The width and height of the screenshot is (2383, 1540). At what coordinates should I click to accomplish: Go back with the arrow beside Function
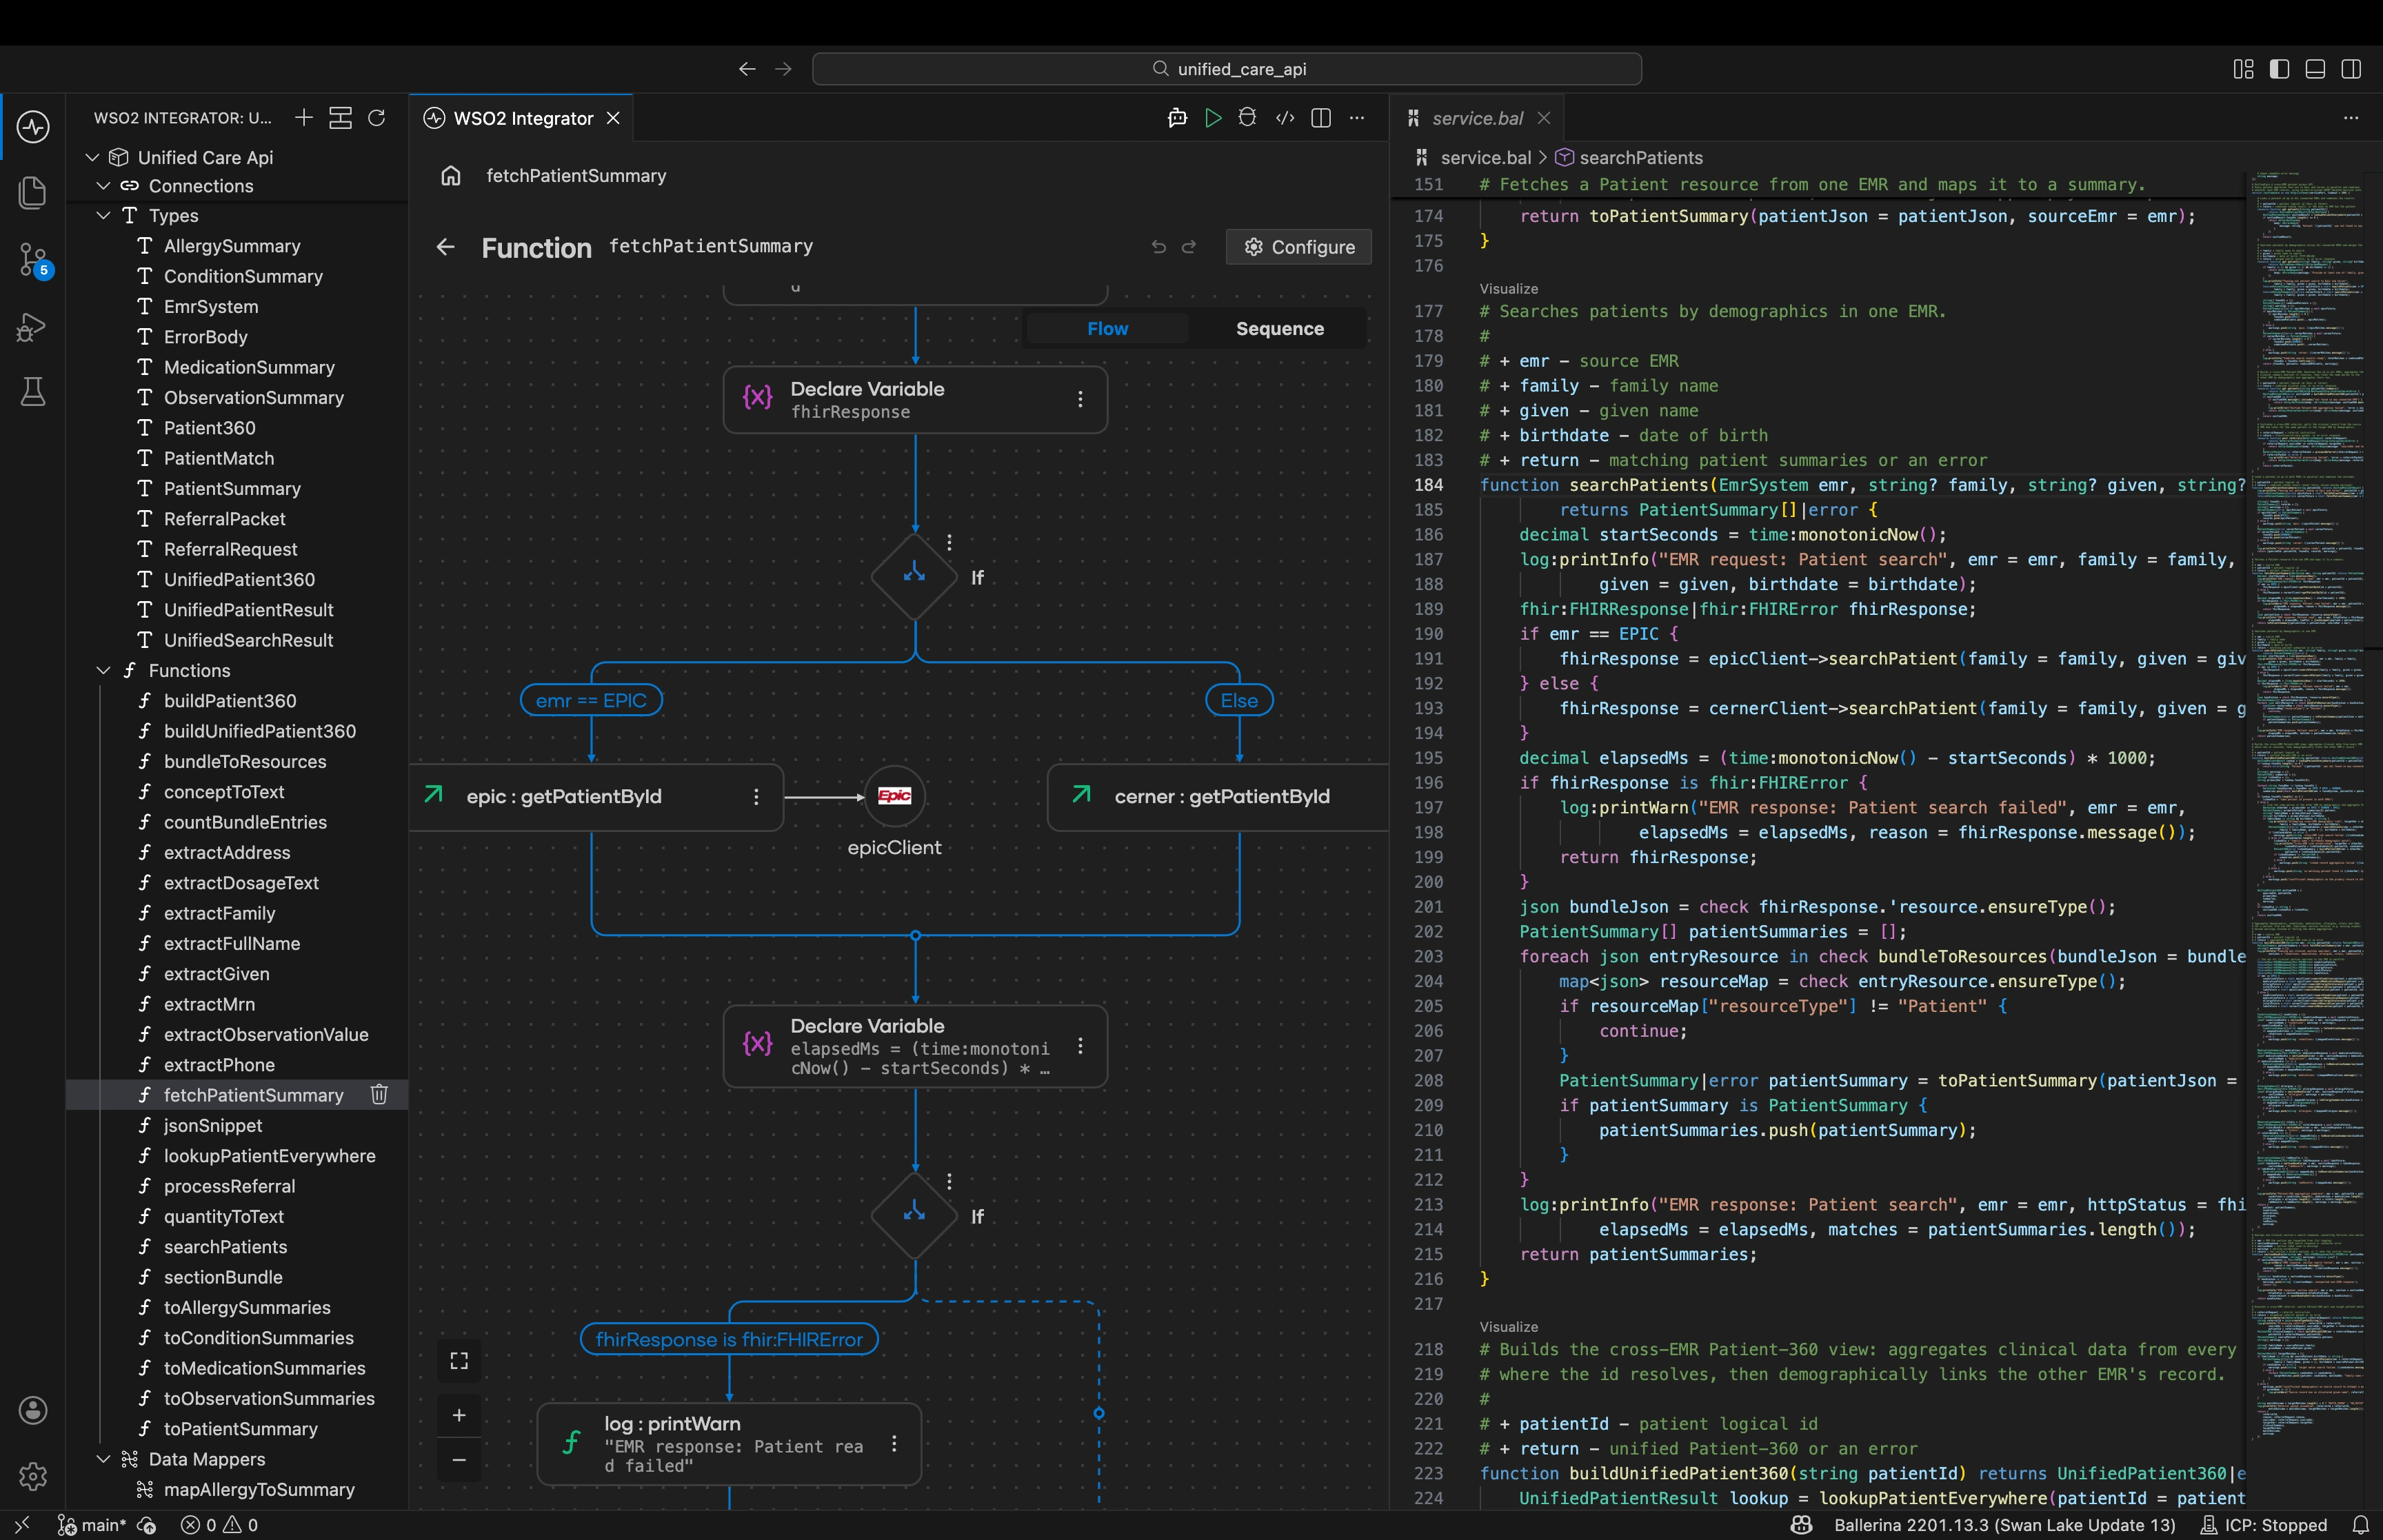[x=446, y=247]
